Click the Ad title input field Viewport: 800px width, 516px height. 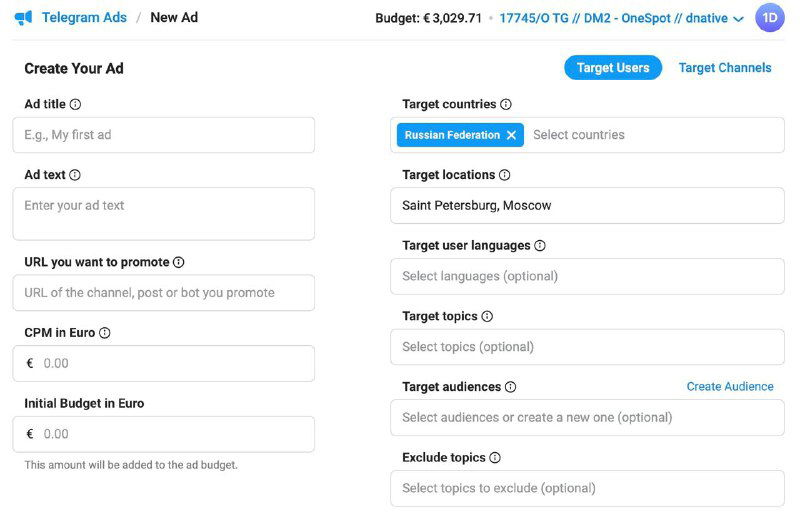point(163,135)
